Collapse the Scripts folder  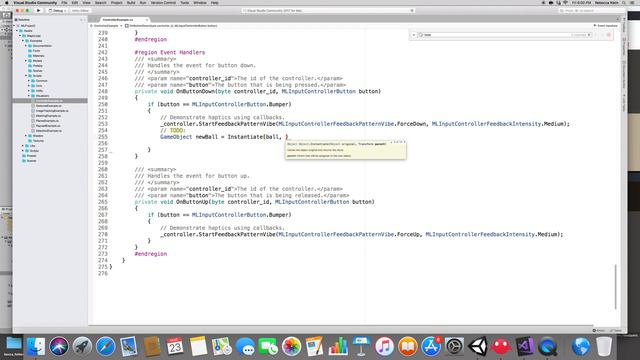(x=26, y=76)
